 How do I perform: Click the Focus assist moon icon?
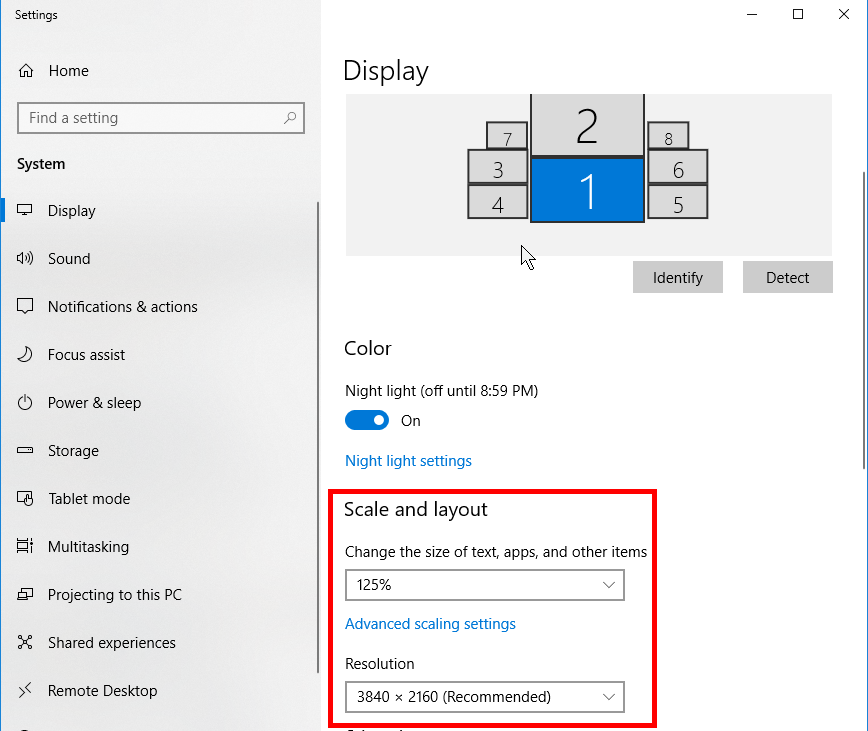(x=26, y=355)
